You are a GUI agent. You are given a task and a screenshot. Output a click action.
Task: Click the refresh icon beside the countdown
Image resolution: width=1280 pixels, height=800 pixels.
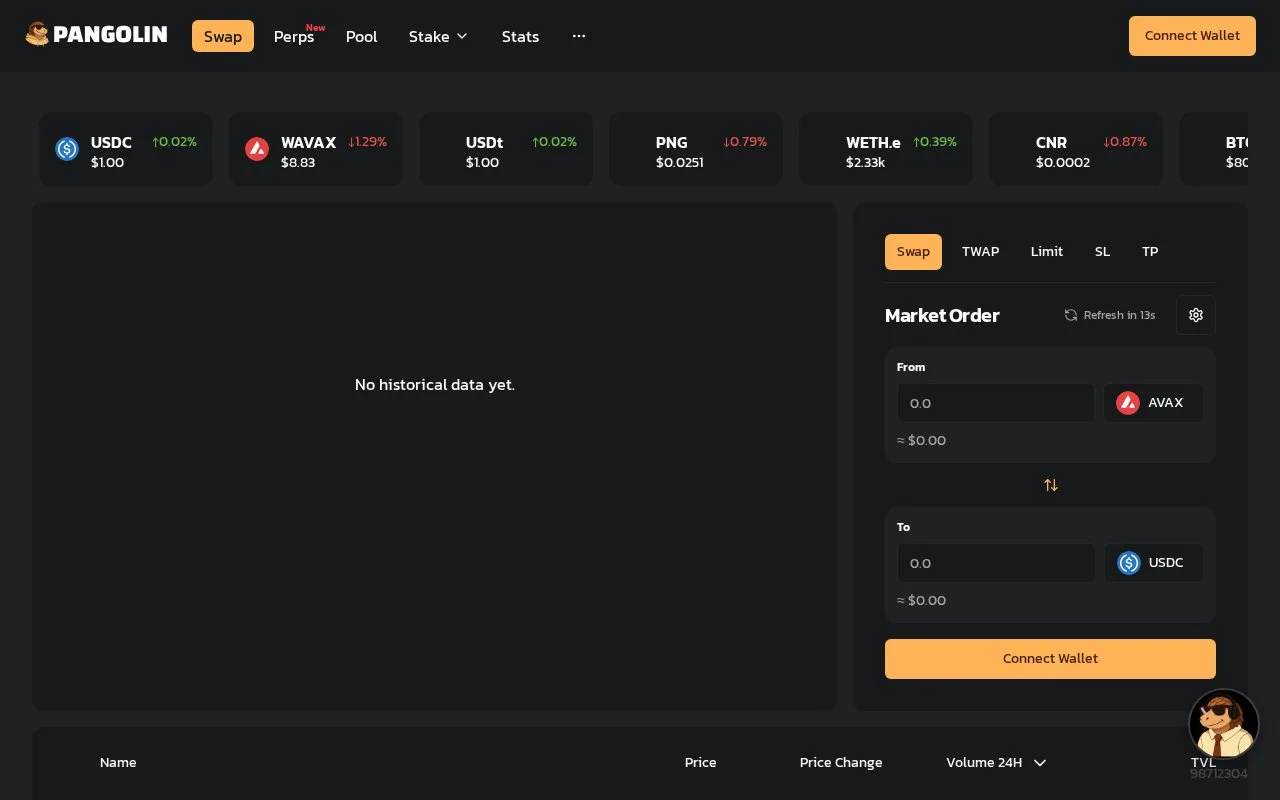1071,315
